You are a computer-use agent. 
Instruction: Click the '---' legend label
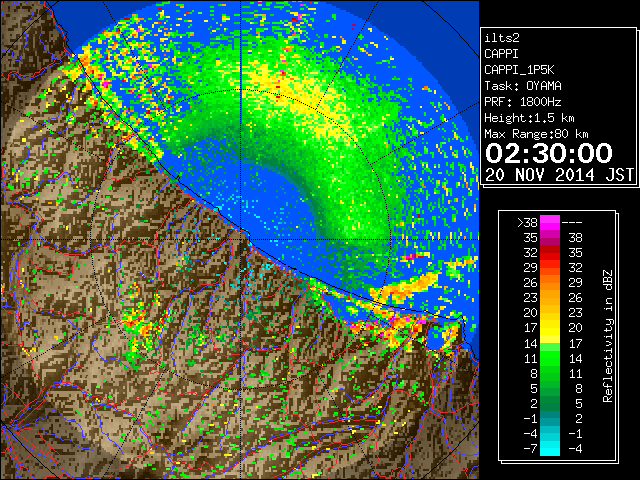[x=572, y=223]
